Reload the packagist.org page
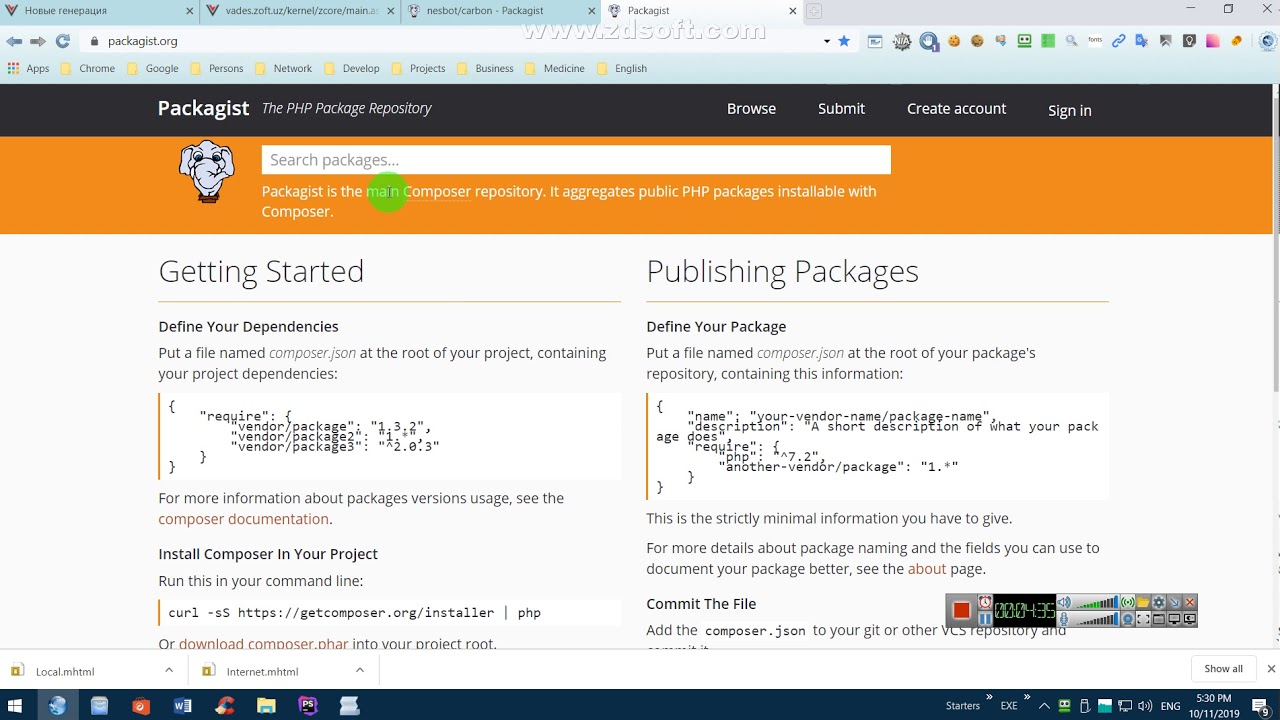Viewport: 1280px width, 720px height. [x=62, y=41]
